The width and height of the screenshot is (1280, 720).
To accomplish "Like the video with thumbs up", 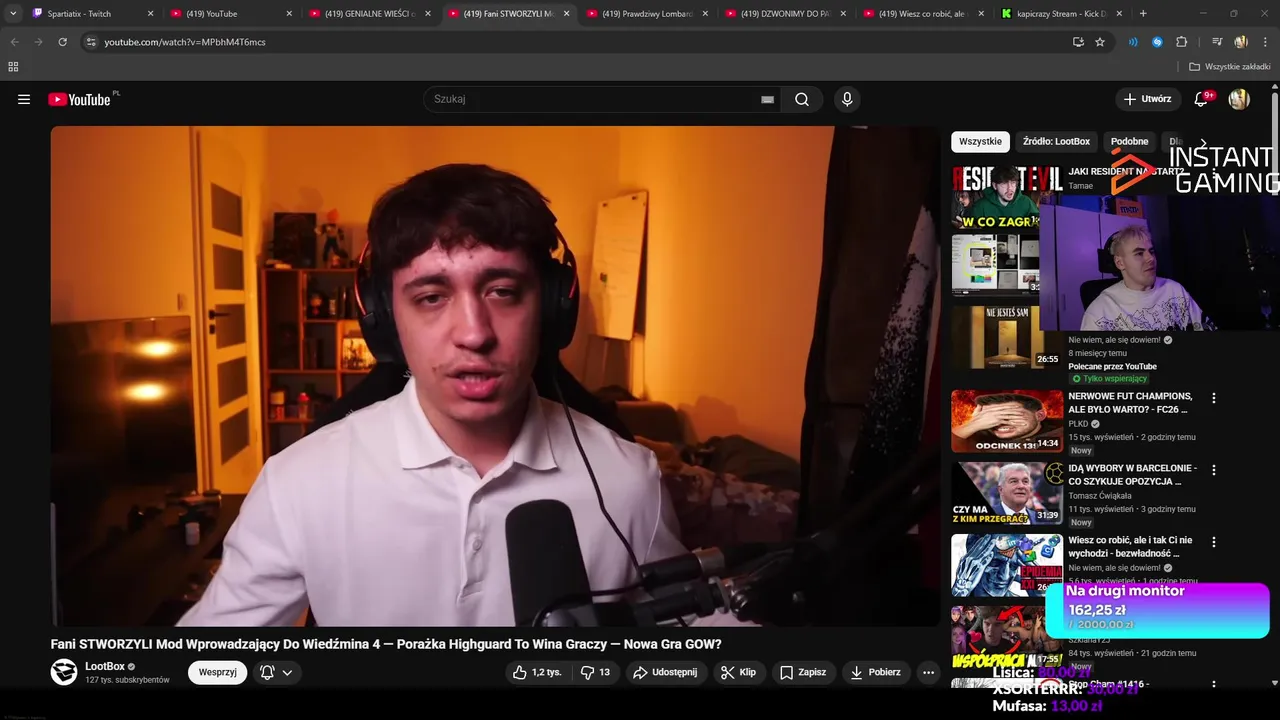I will [x=537, y=672].
